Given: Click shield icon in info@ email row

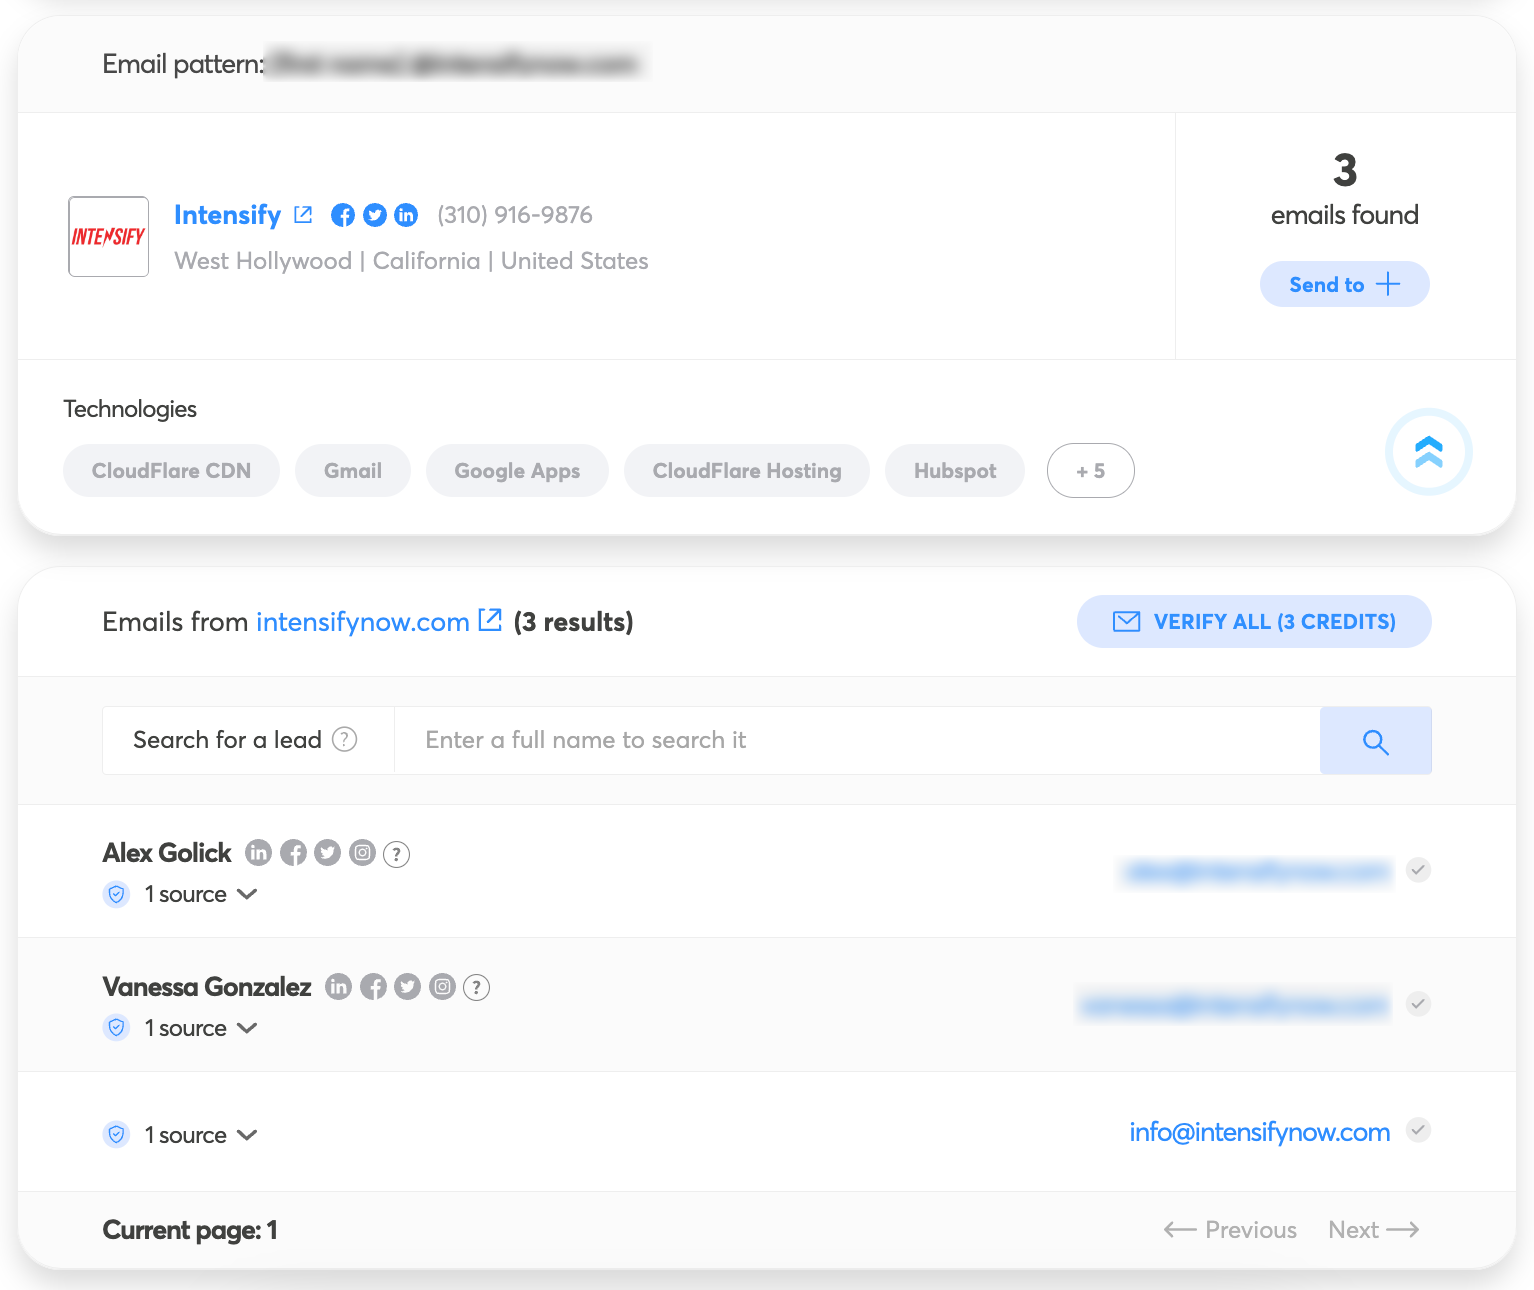Looking at the screenshot, I should pos(117,1135).
